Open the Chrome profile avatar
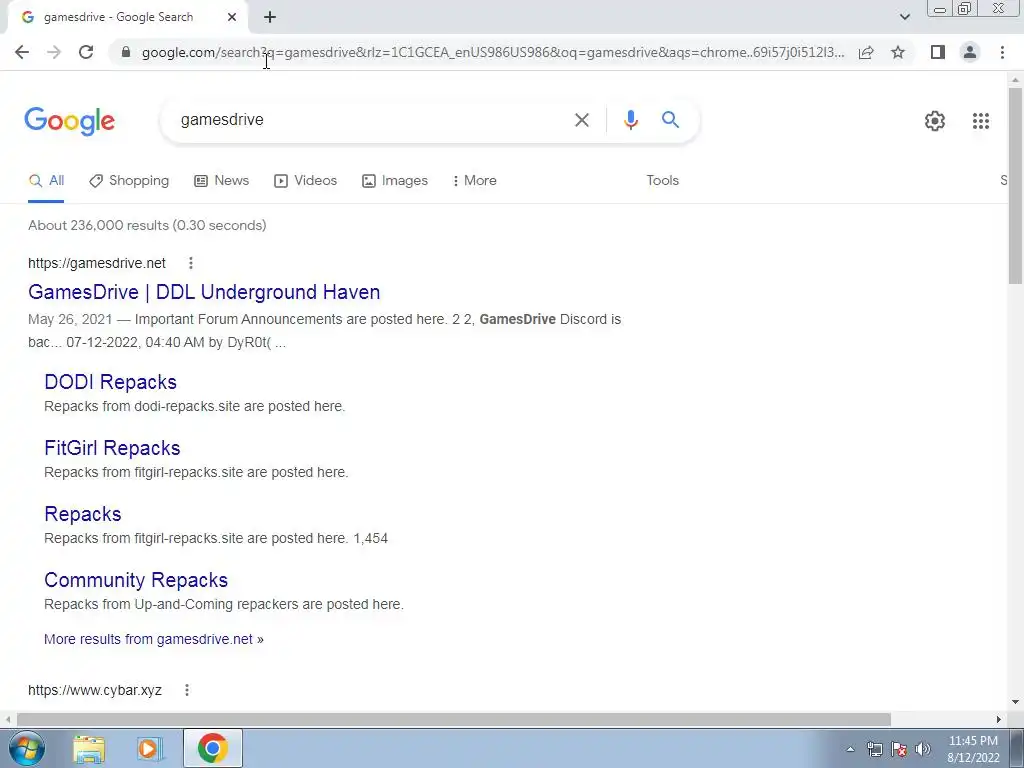The image size is (1024, 768). tap(970, 52)
